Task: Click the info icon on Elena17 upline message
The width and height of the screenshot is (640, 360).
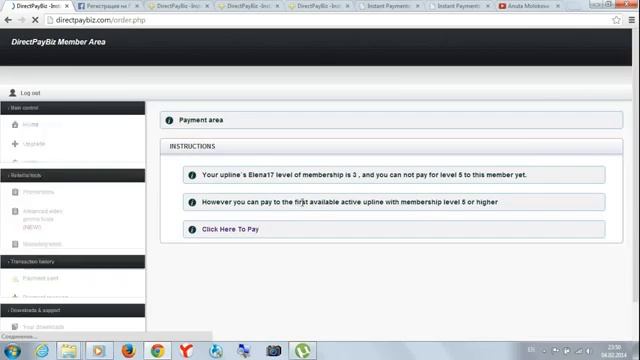Action: (x=192, y=175)
